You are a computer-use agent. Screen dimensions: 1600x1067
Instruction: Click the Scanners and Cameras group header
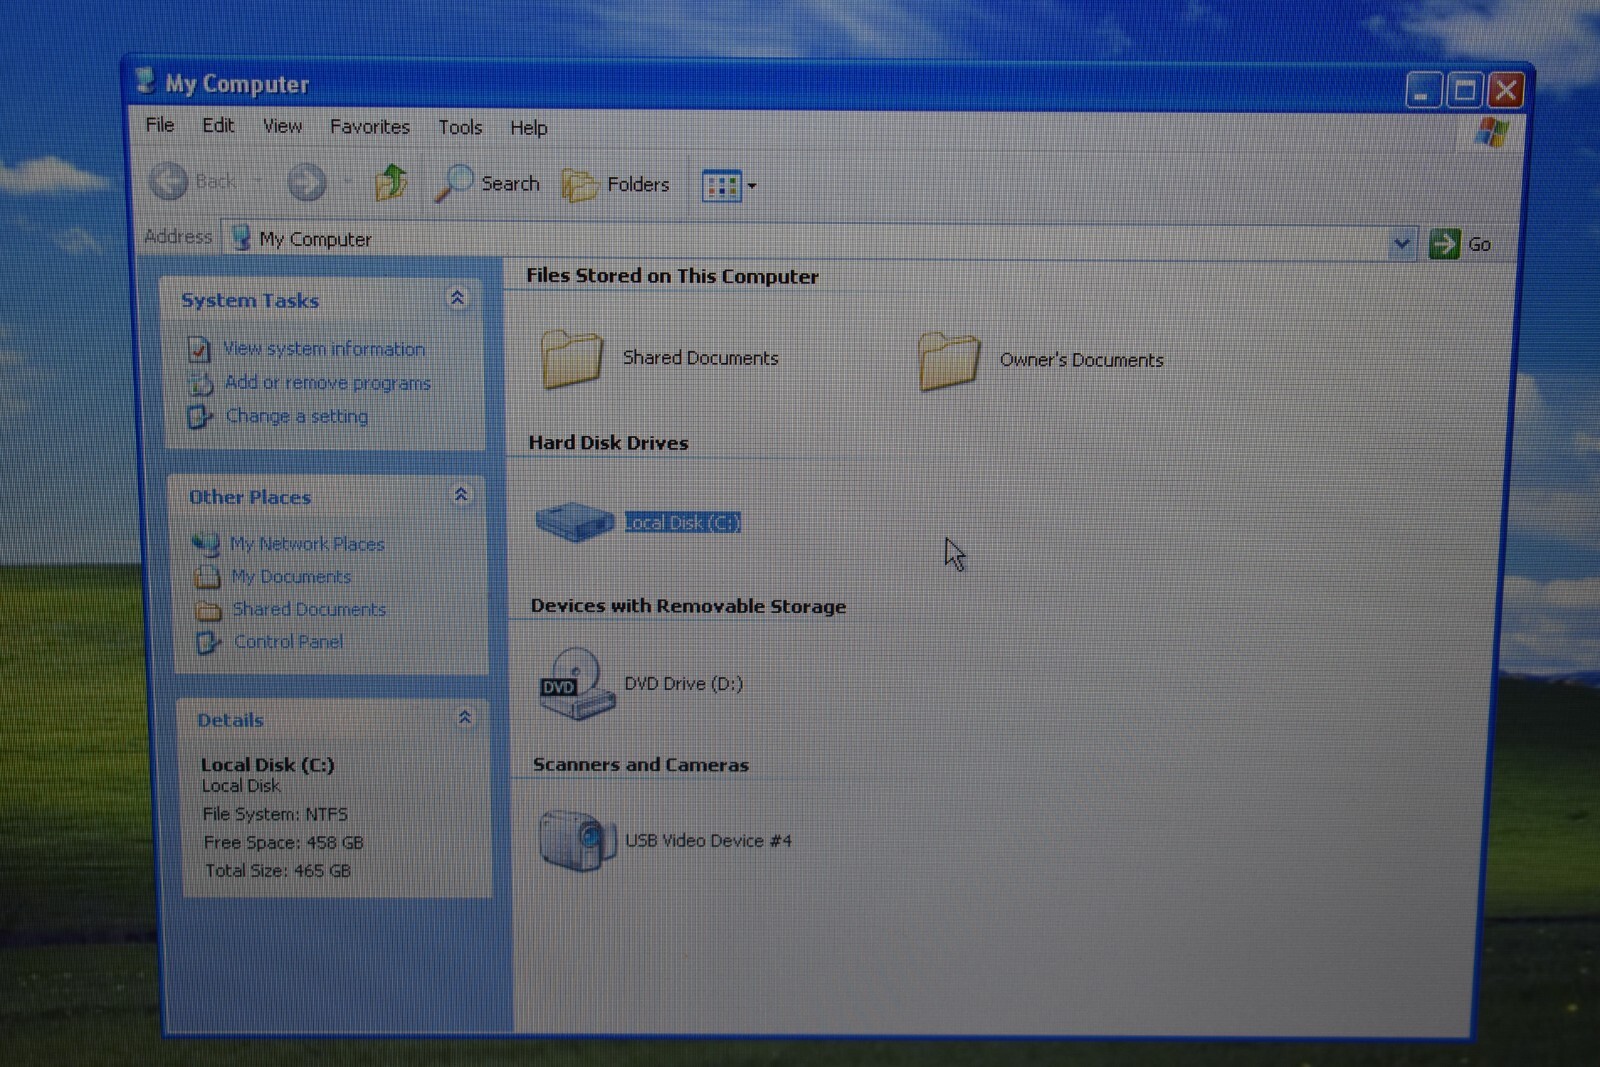click(641, 765)
